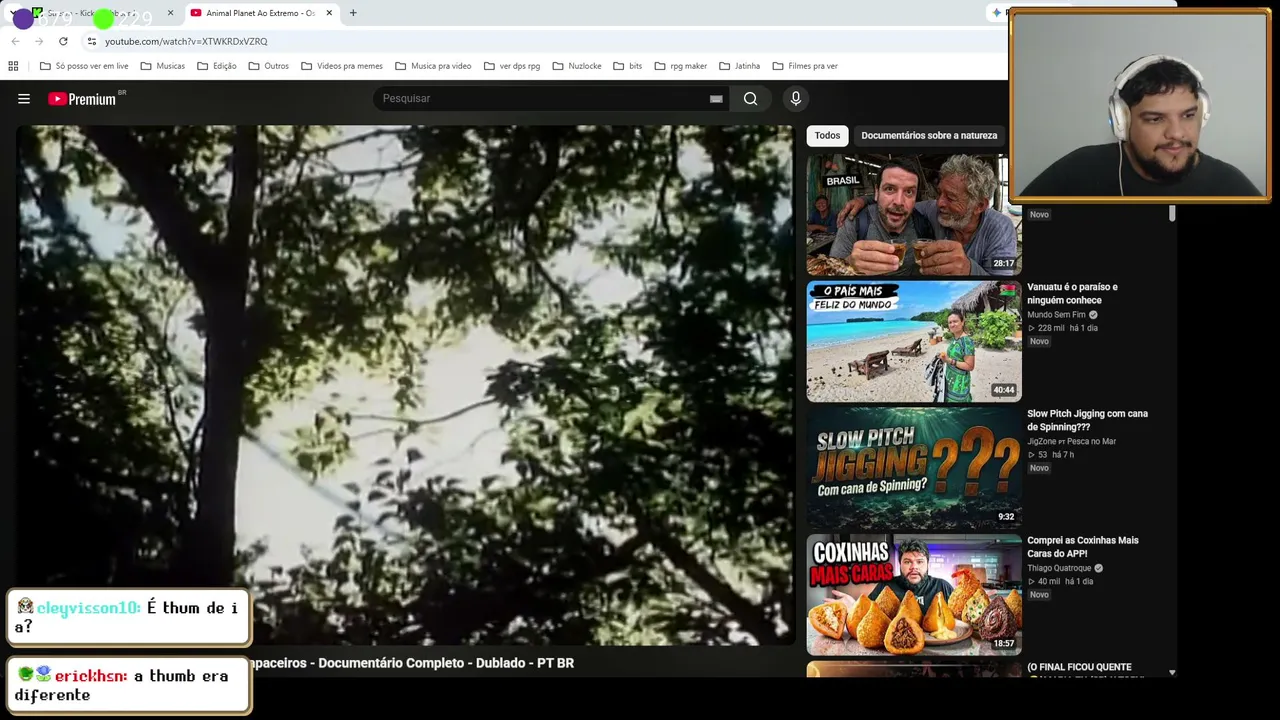
Task: Click the scrollbar down arrow in sidebar
Action: [x=1172, y=673]
